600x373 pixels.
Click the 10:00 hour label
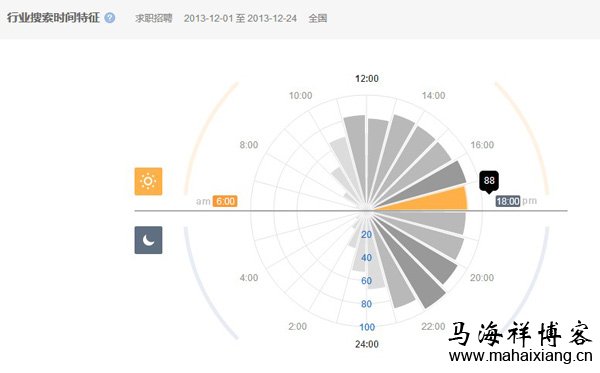300,96
